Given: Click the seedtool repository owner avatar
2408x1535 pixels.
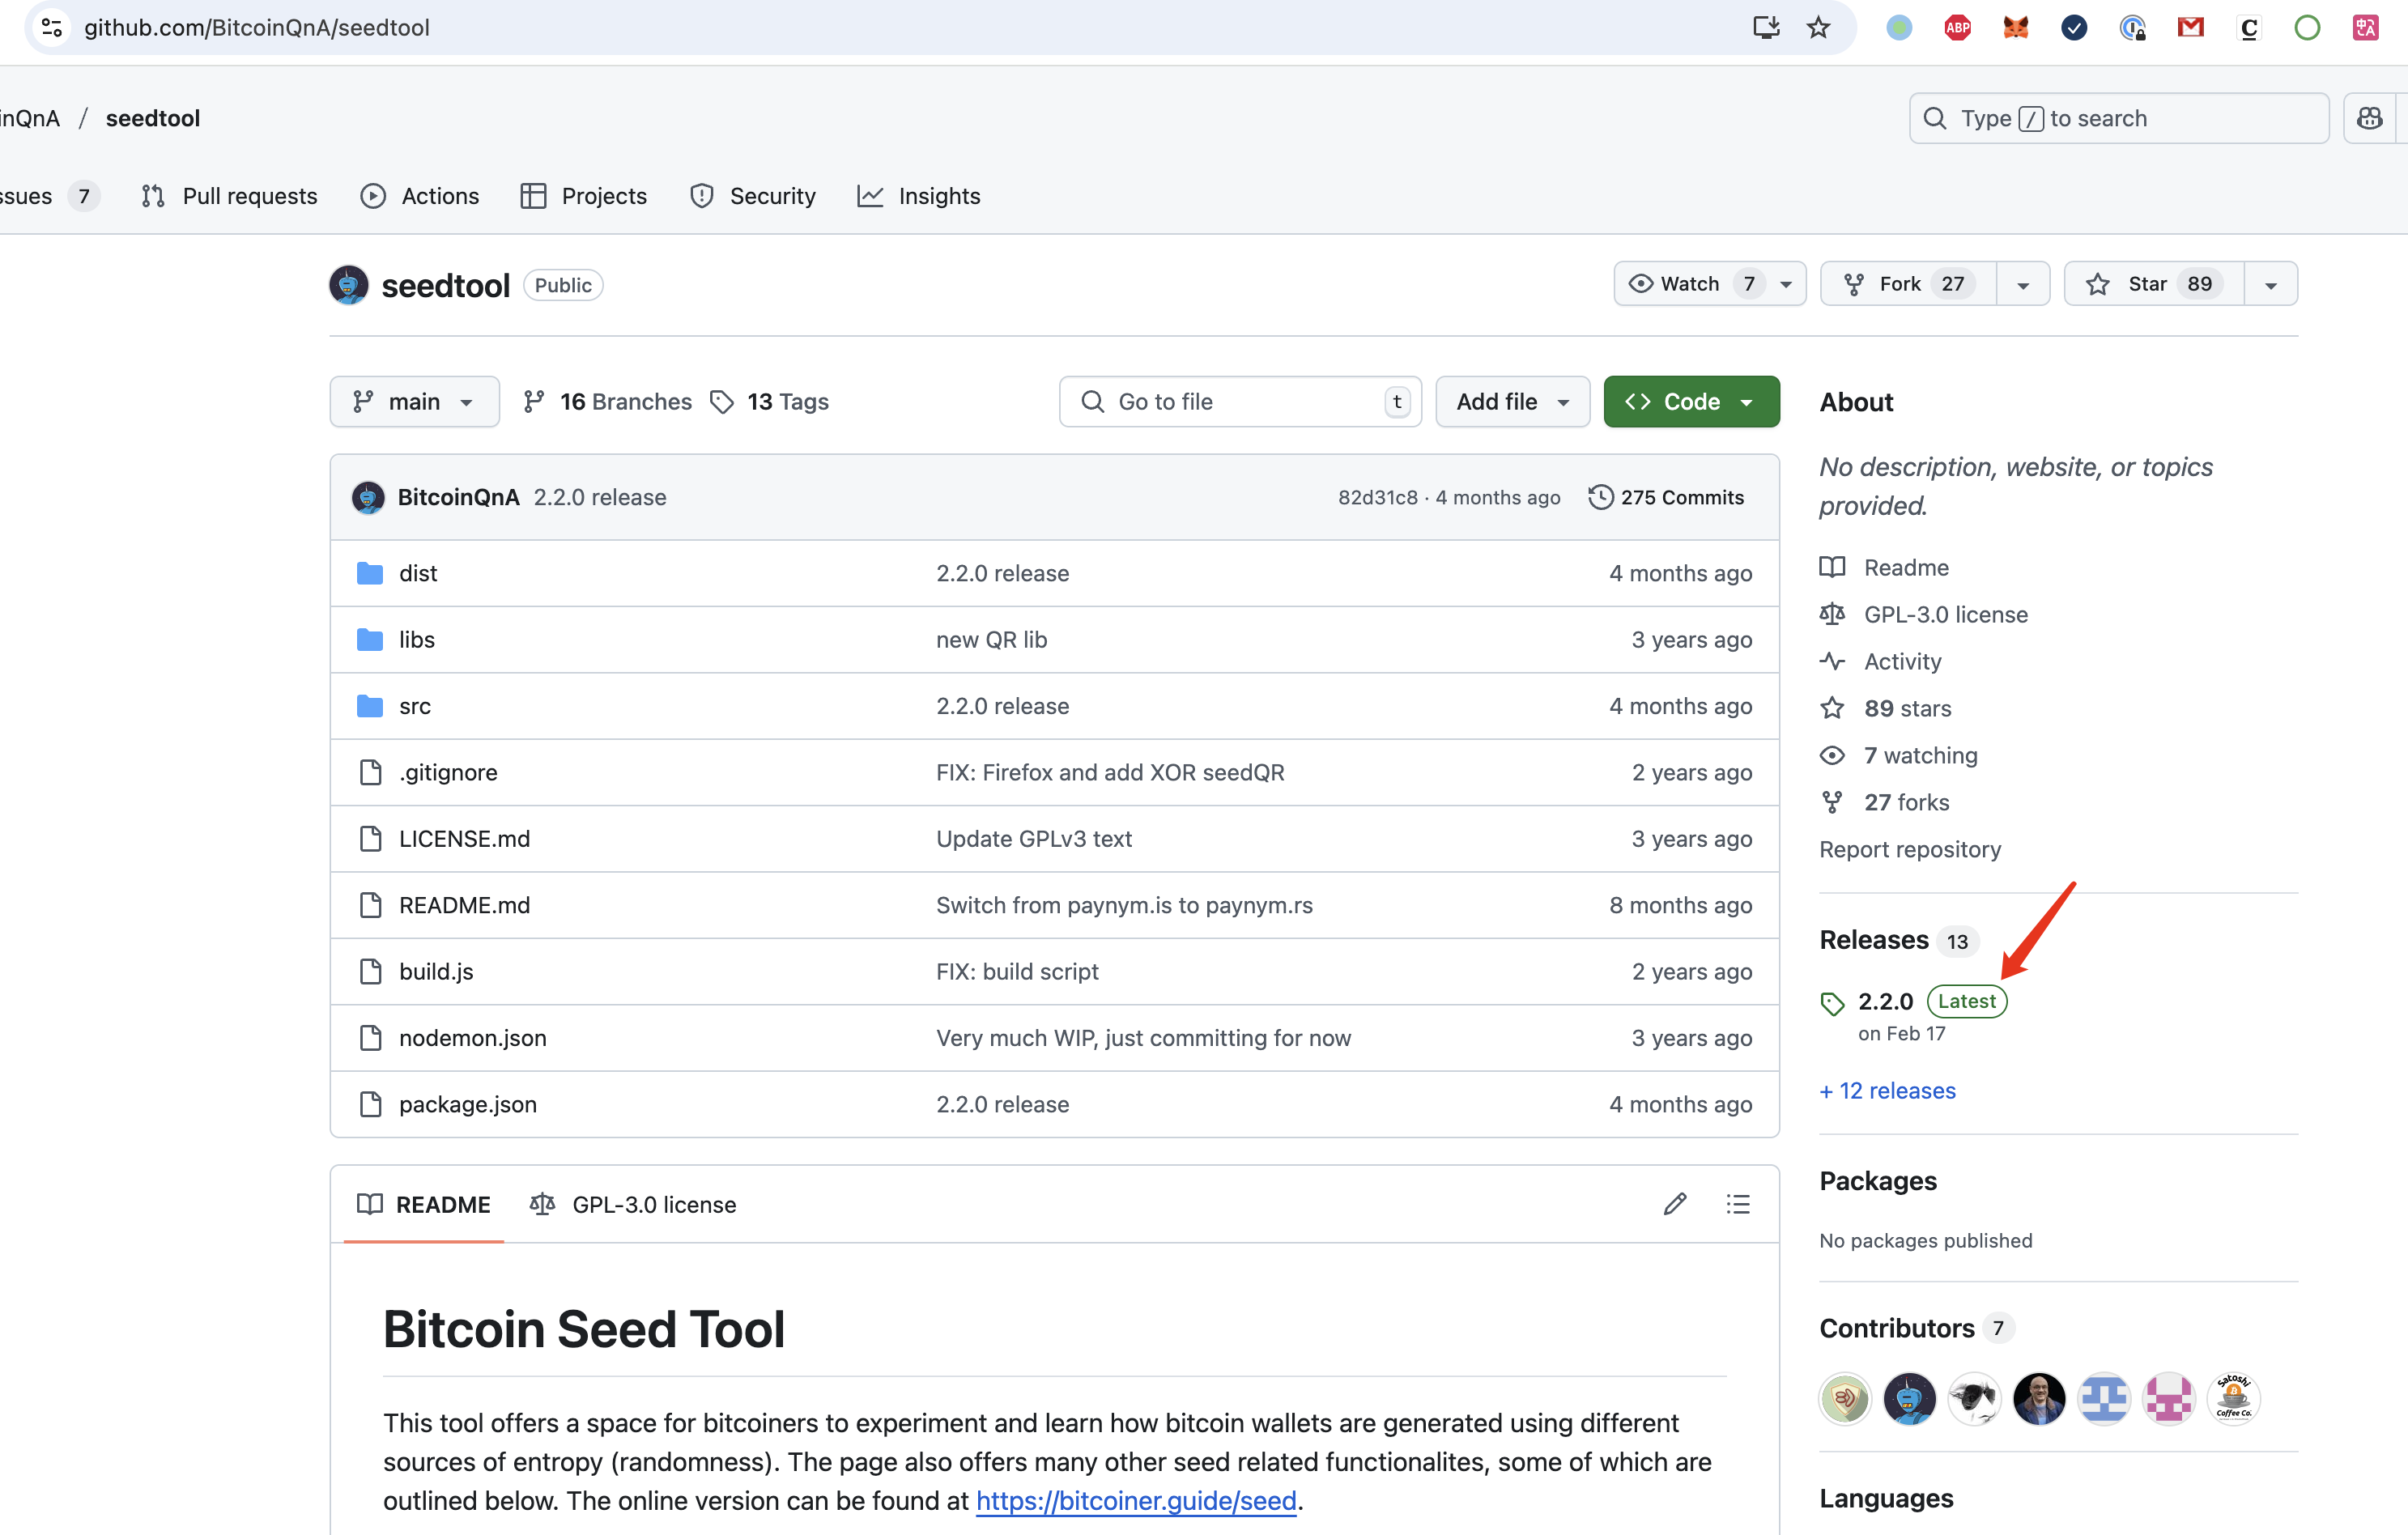Looking at the screenshot, I should [x=349, y=285].
